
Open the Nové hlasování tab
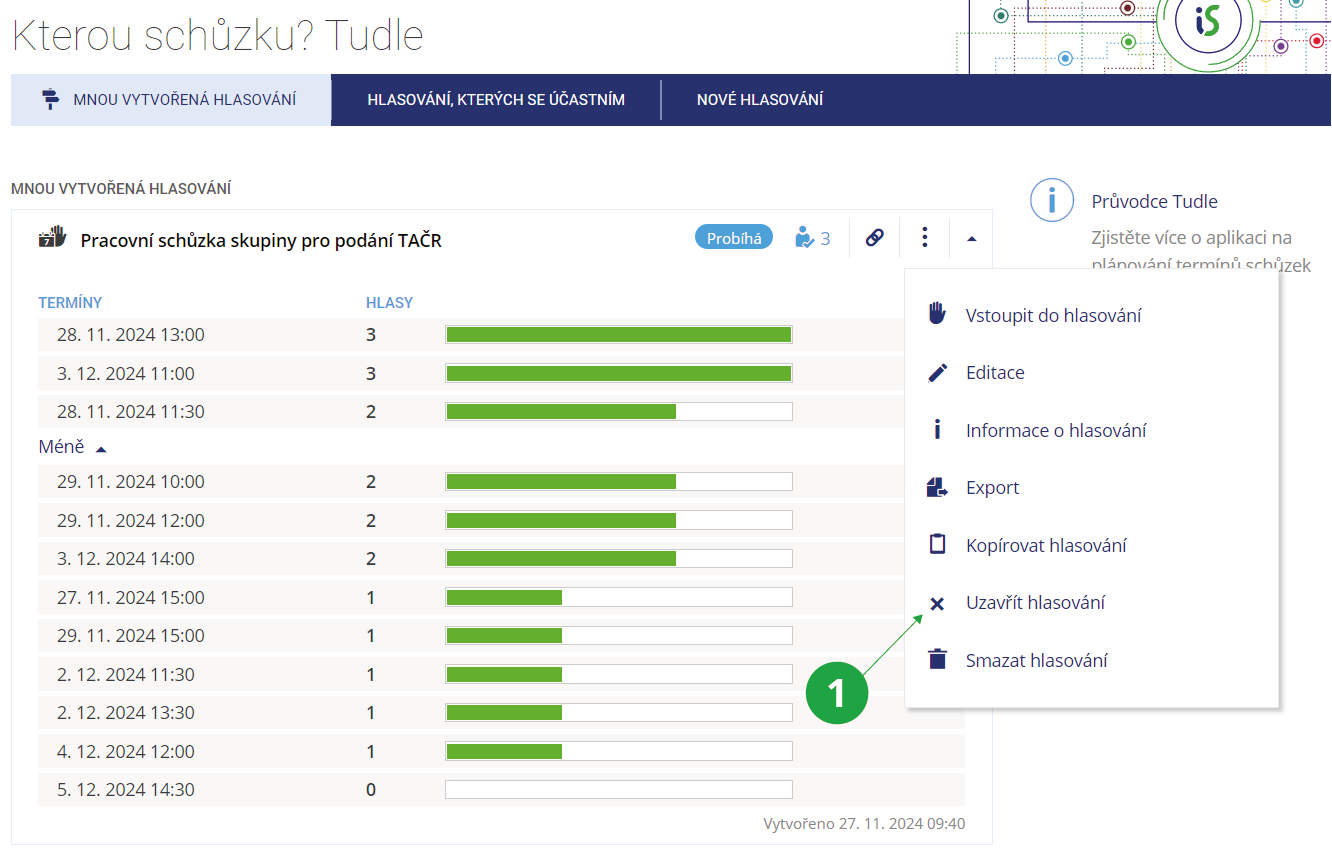(x=759, y=100)
